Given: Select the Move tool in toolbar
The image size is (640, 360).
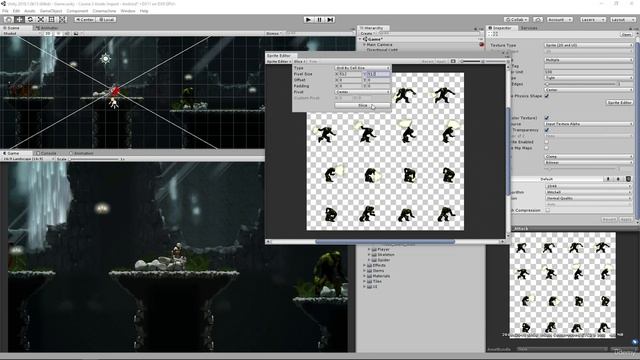Looking at the screenshot, I should (x=19, y=19).
